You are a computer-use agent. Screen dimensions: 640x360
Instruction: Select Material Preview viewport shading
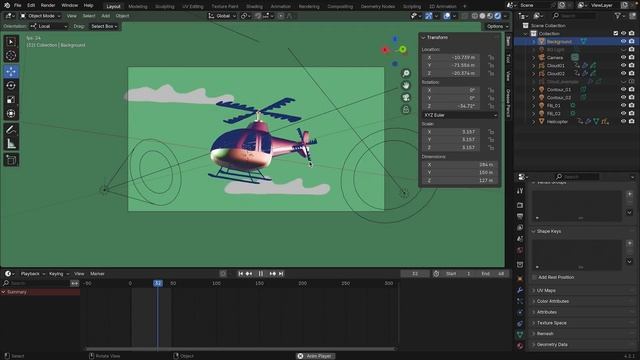490,16
